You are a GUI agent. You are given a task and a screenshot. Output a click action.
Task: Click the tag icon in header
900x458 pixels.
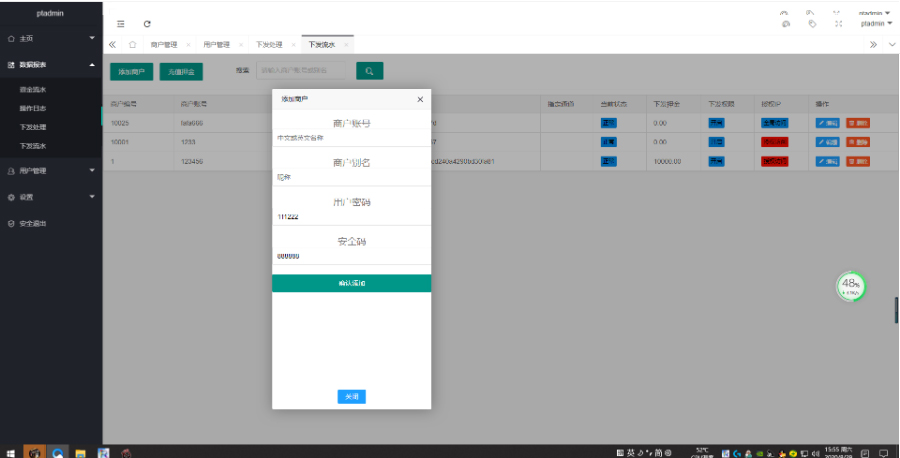(812, 23)
